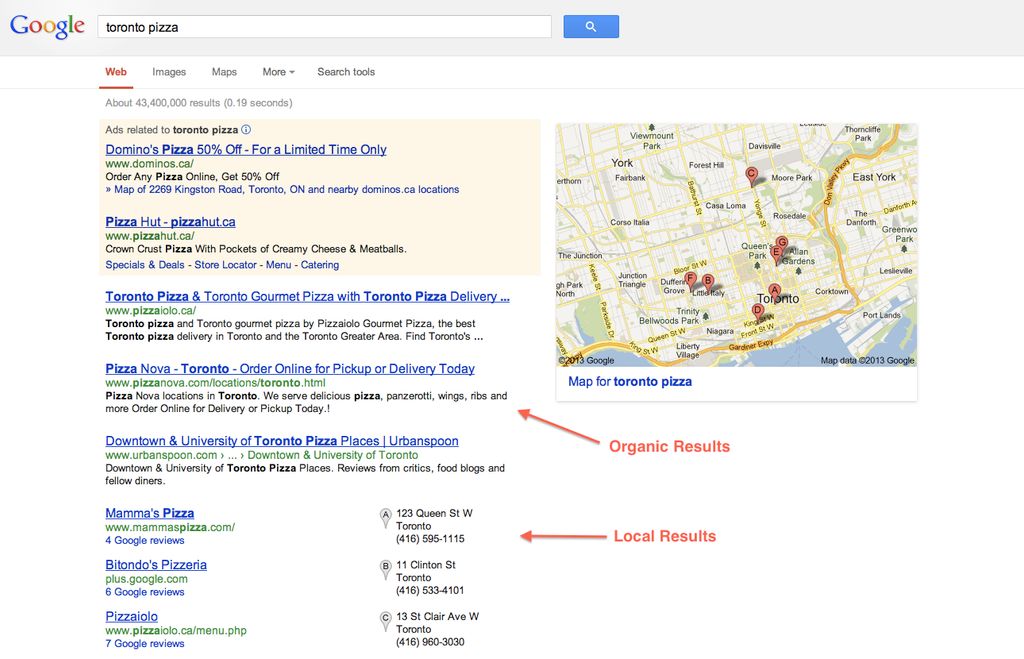
Task: Open the Urbanspoon Toronto Pizza Places result
Action: 282,441
